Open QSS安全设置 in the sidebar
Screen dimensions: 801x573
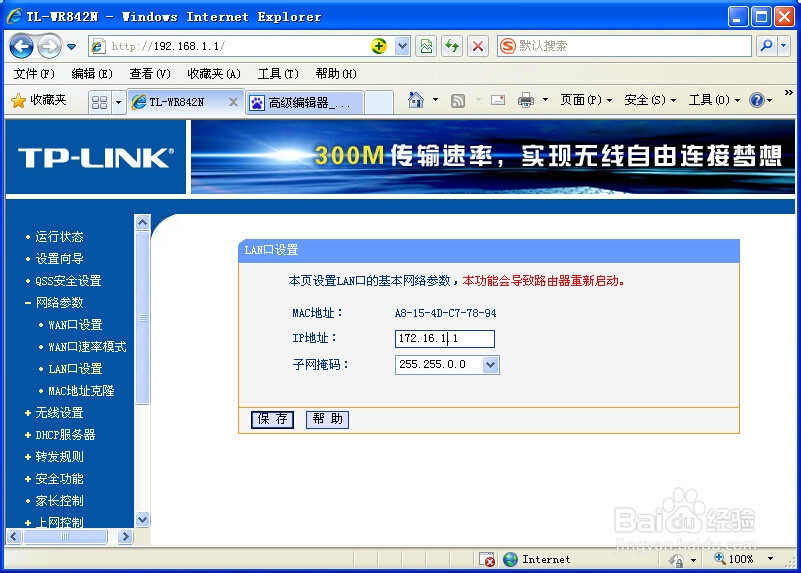68,281
